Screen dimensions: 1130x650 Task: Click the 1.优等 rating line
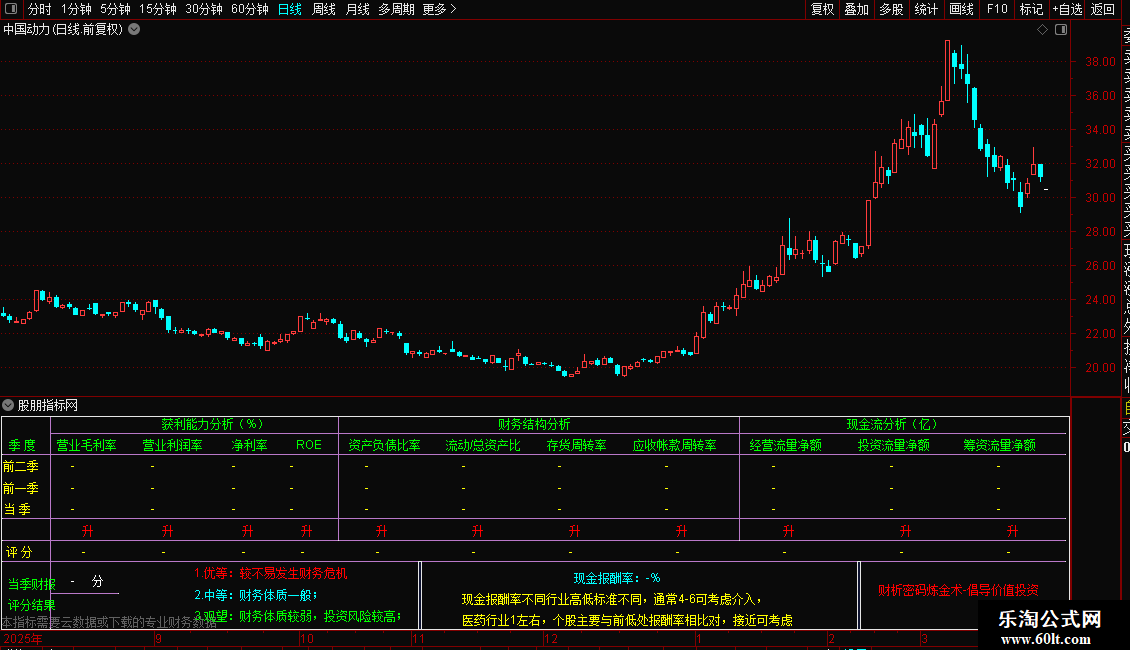pos(270,574)
